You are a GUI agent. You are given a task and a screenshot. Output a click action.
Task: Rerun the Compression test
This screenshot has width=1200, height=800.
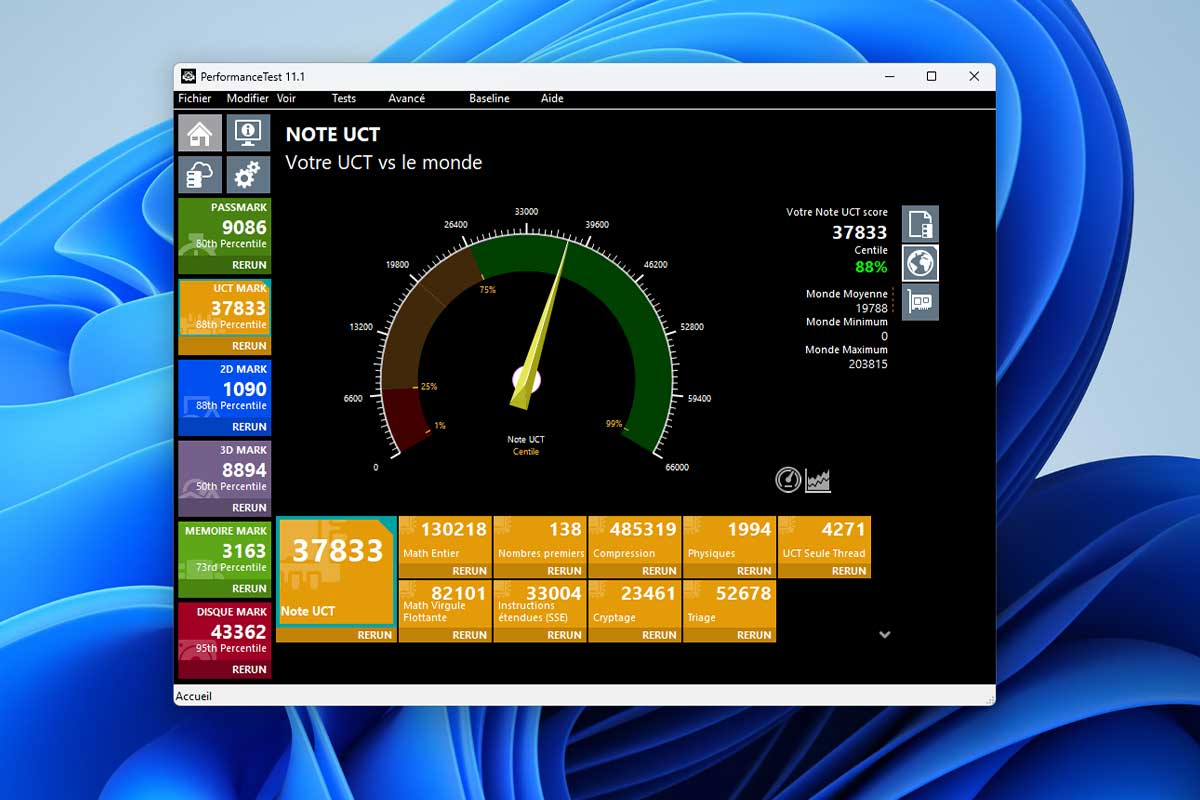pyautogui.click(x=659, y=571)
